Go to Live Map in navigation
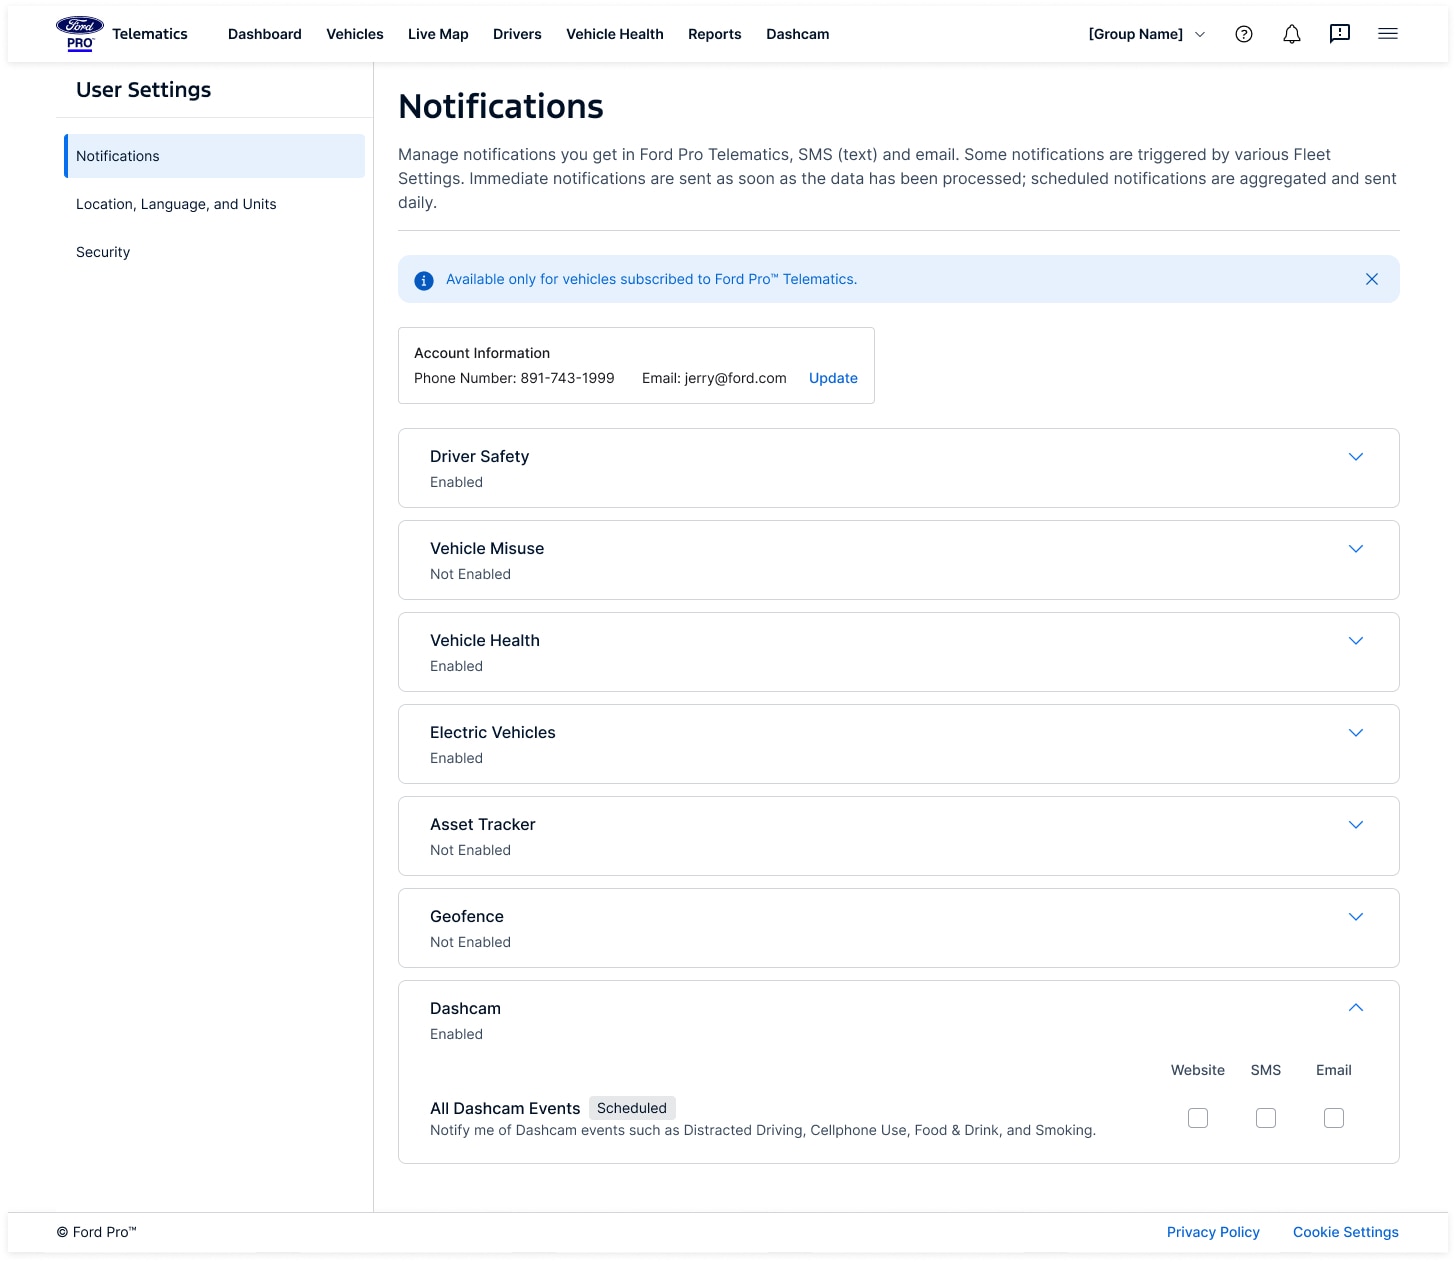1456x1262 pixels. (438, 34)
